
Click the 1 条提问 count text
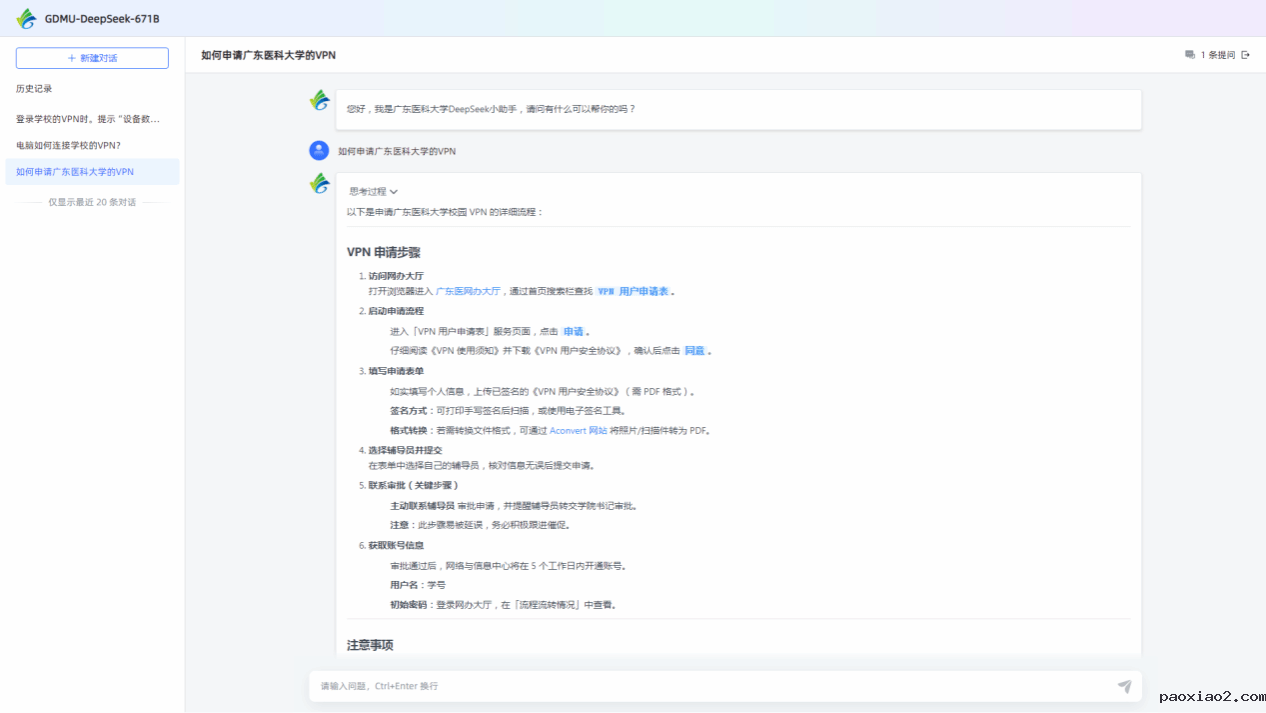point(1217,55)
